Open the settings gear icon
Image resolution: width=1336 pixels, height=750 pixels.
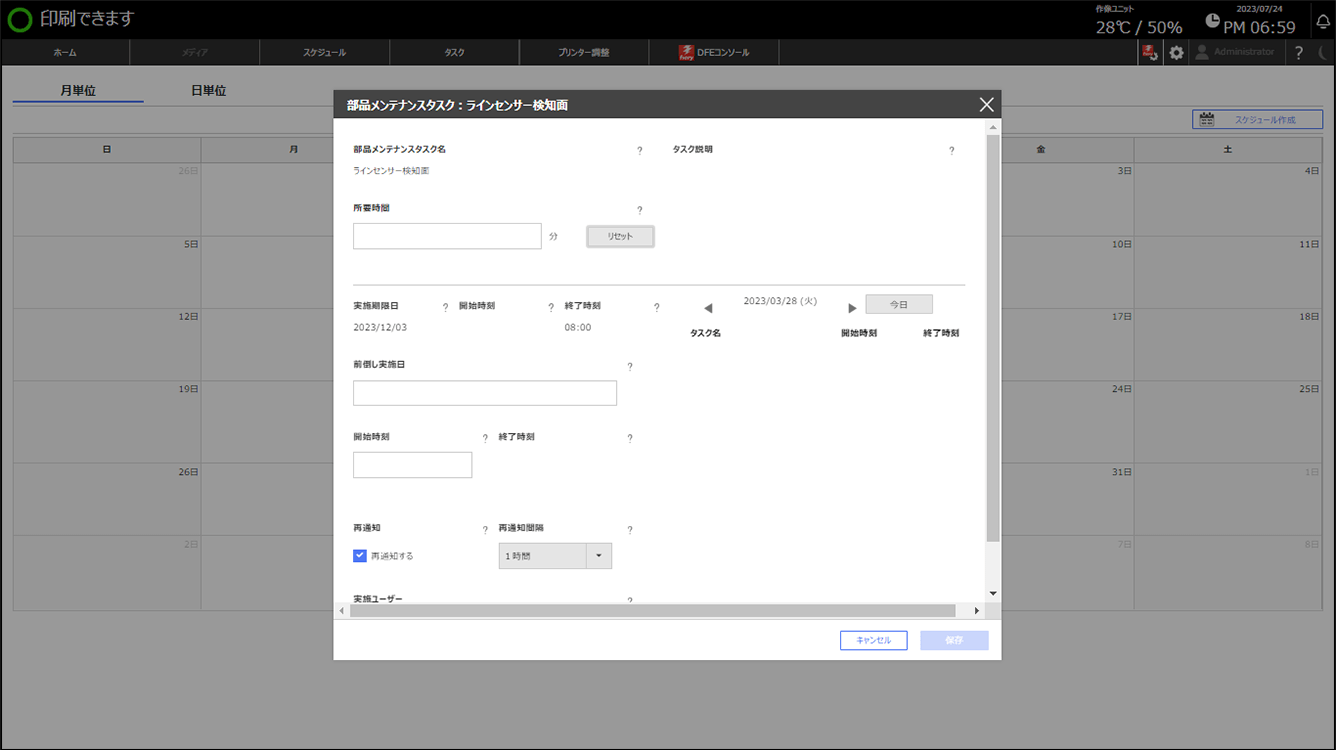coord(1176,53)
